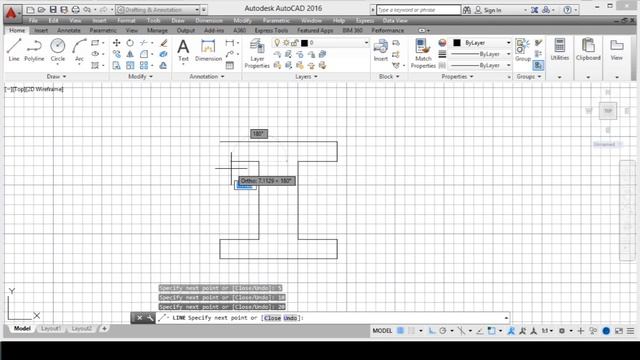Close the command line window
This screenshot has width=640, height=360.
pyautogui.click(x=139, y=318)
